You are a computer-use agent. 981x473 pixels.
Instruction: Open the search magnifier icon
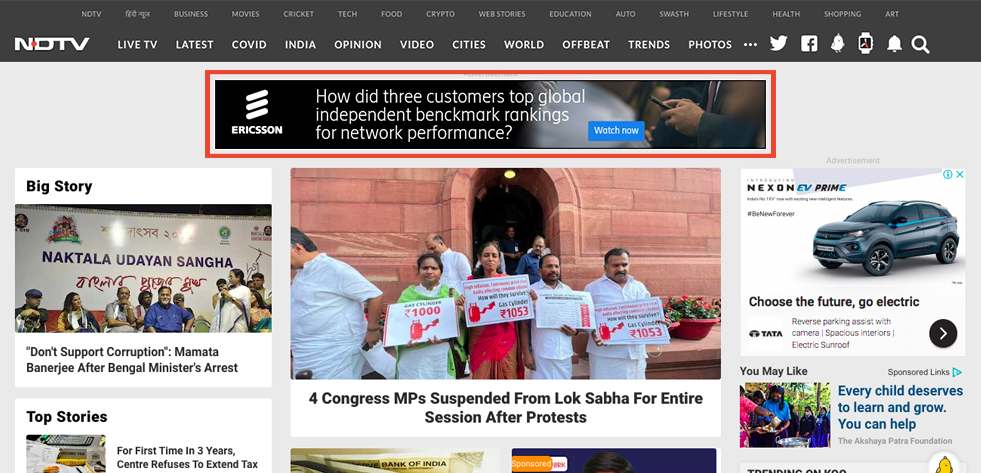920,44
